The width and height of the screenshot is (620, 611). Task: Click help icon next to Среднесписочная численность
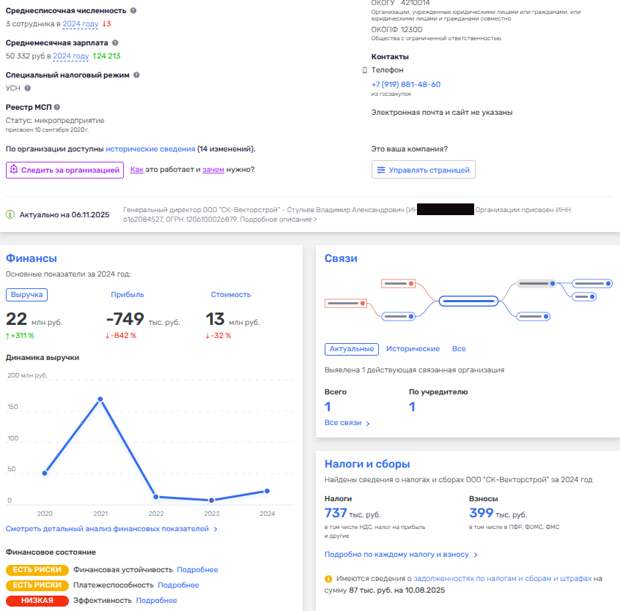point(135,10)
